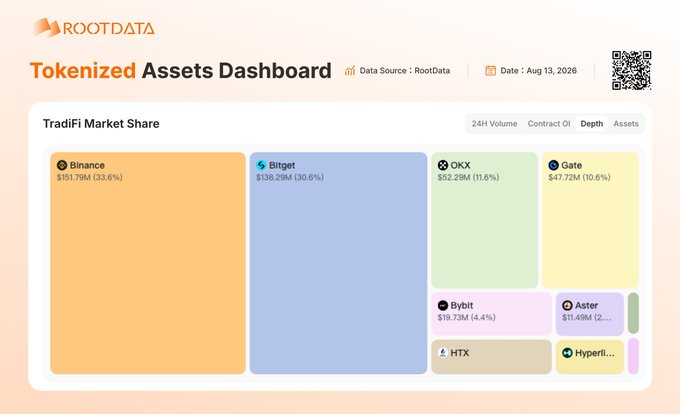
Task: Click the Hyperliquid logo icon
Action: point(567,353)
